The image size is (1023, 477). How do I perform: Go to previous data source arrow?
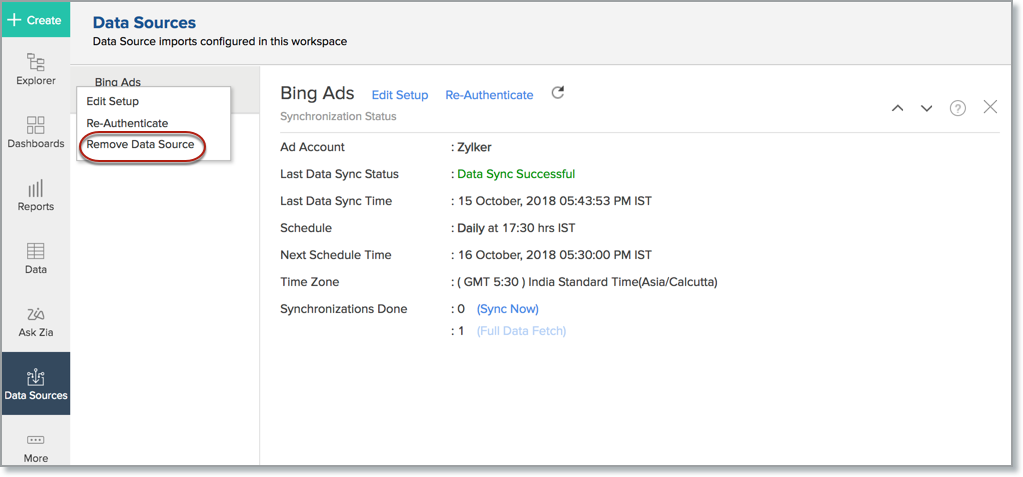pyautogui.click(x=898, y=108)
